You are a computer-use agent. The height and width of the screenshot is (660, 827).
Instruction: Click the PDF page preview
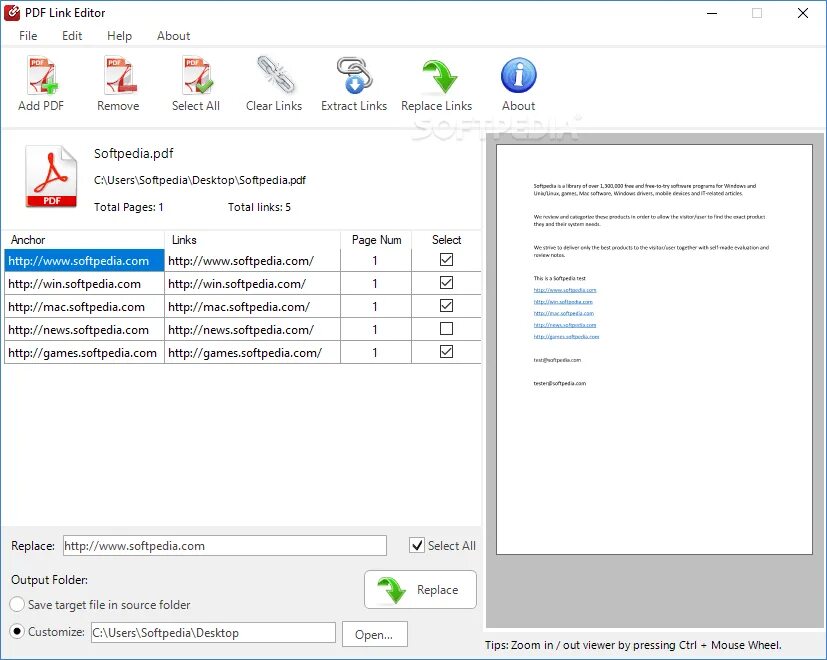(x=654, y=349)
